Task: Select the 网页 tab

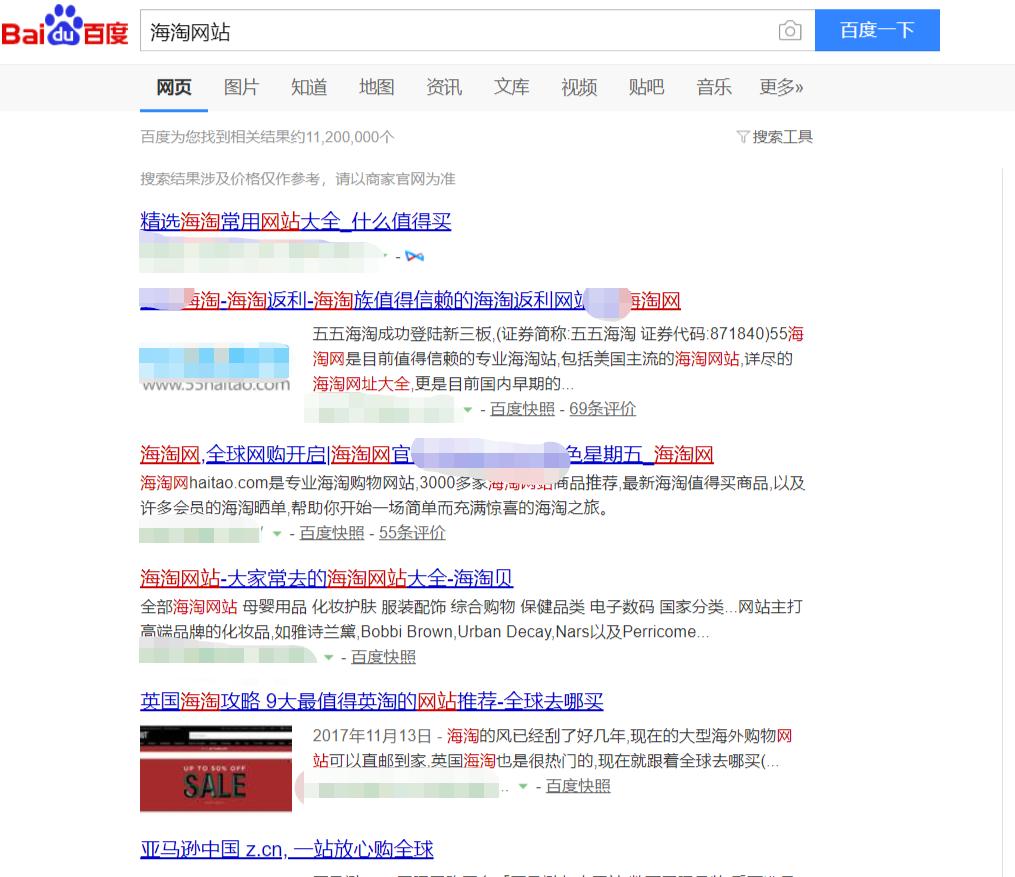Action: tap(173, 87)
